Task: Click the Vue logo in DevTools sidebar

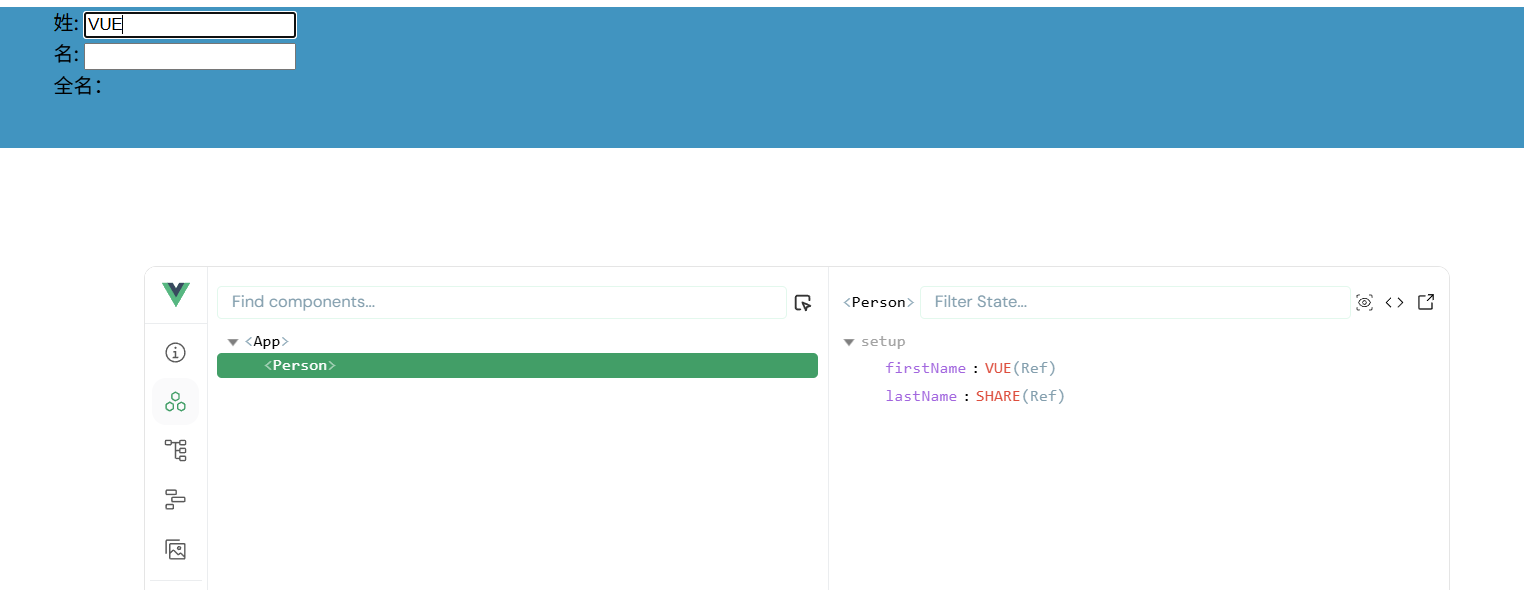Action: pos(176,295)
